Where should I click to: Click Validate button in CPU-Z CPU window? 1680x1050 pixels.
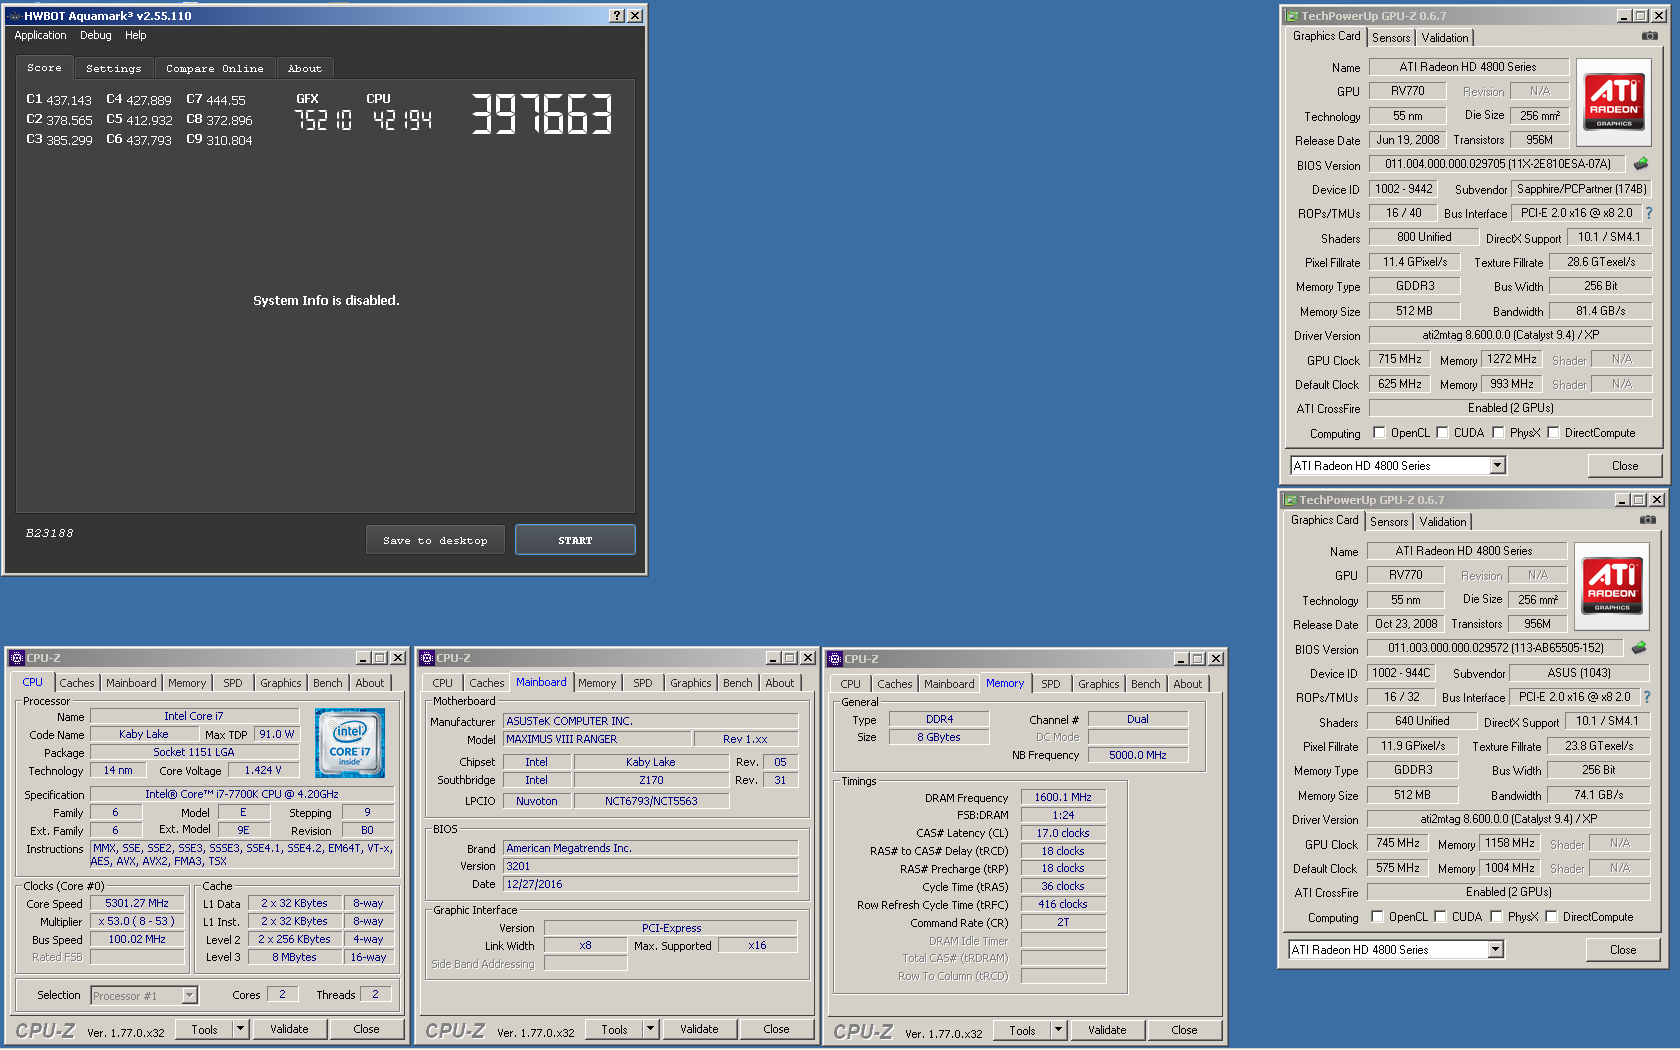point(289,1029)
